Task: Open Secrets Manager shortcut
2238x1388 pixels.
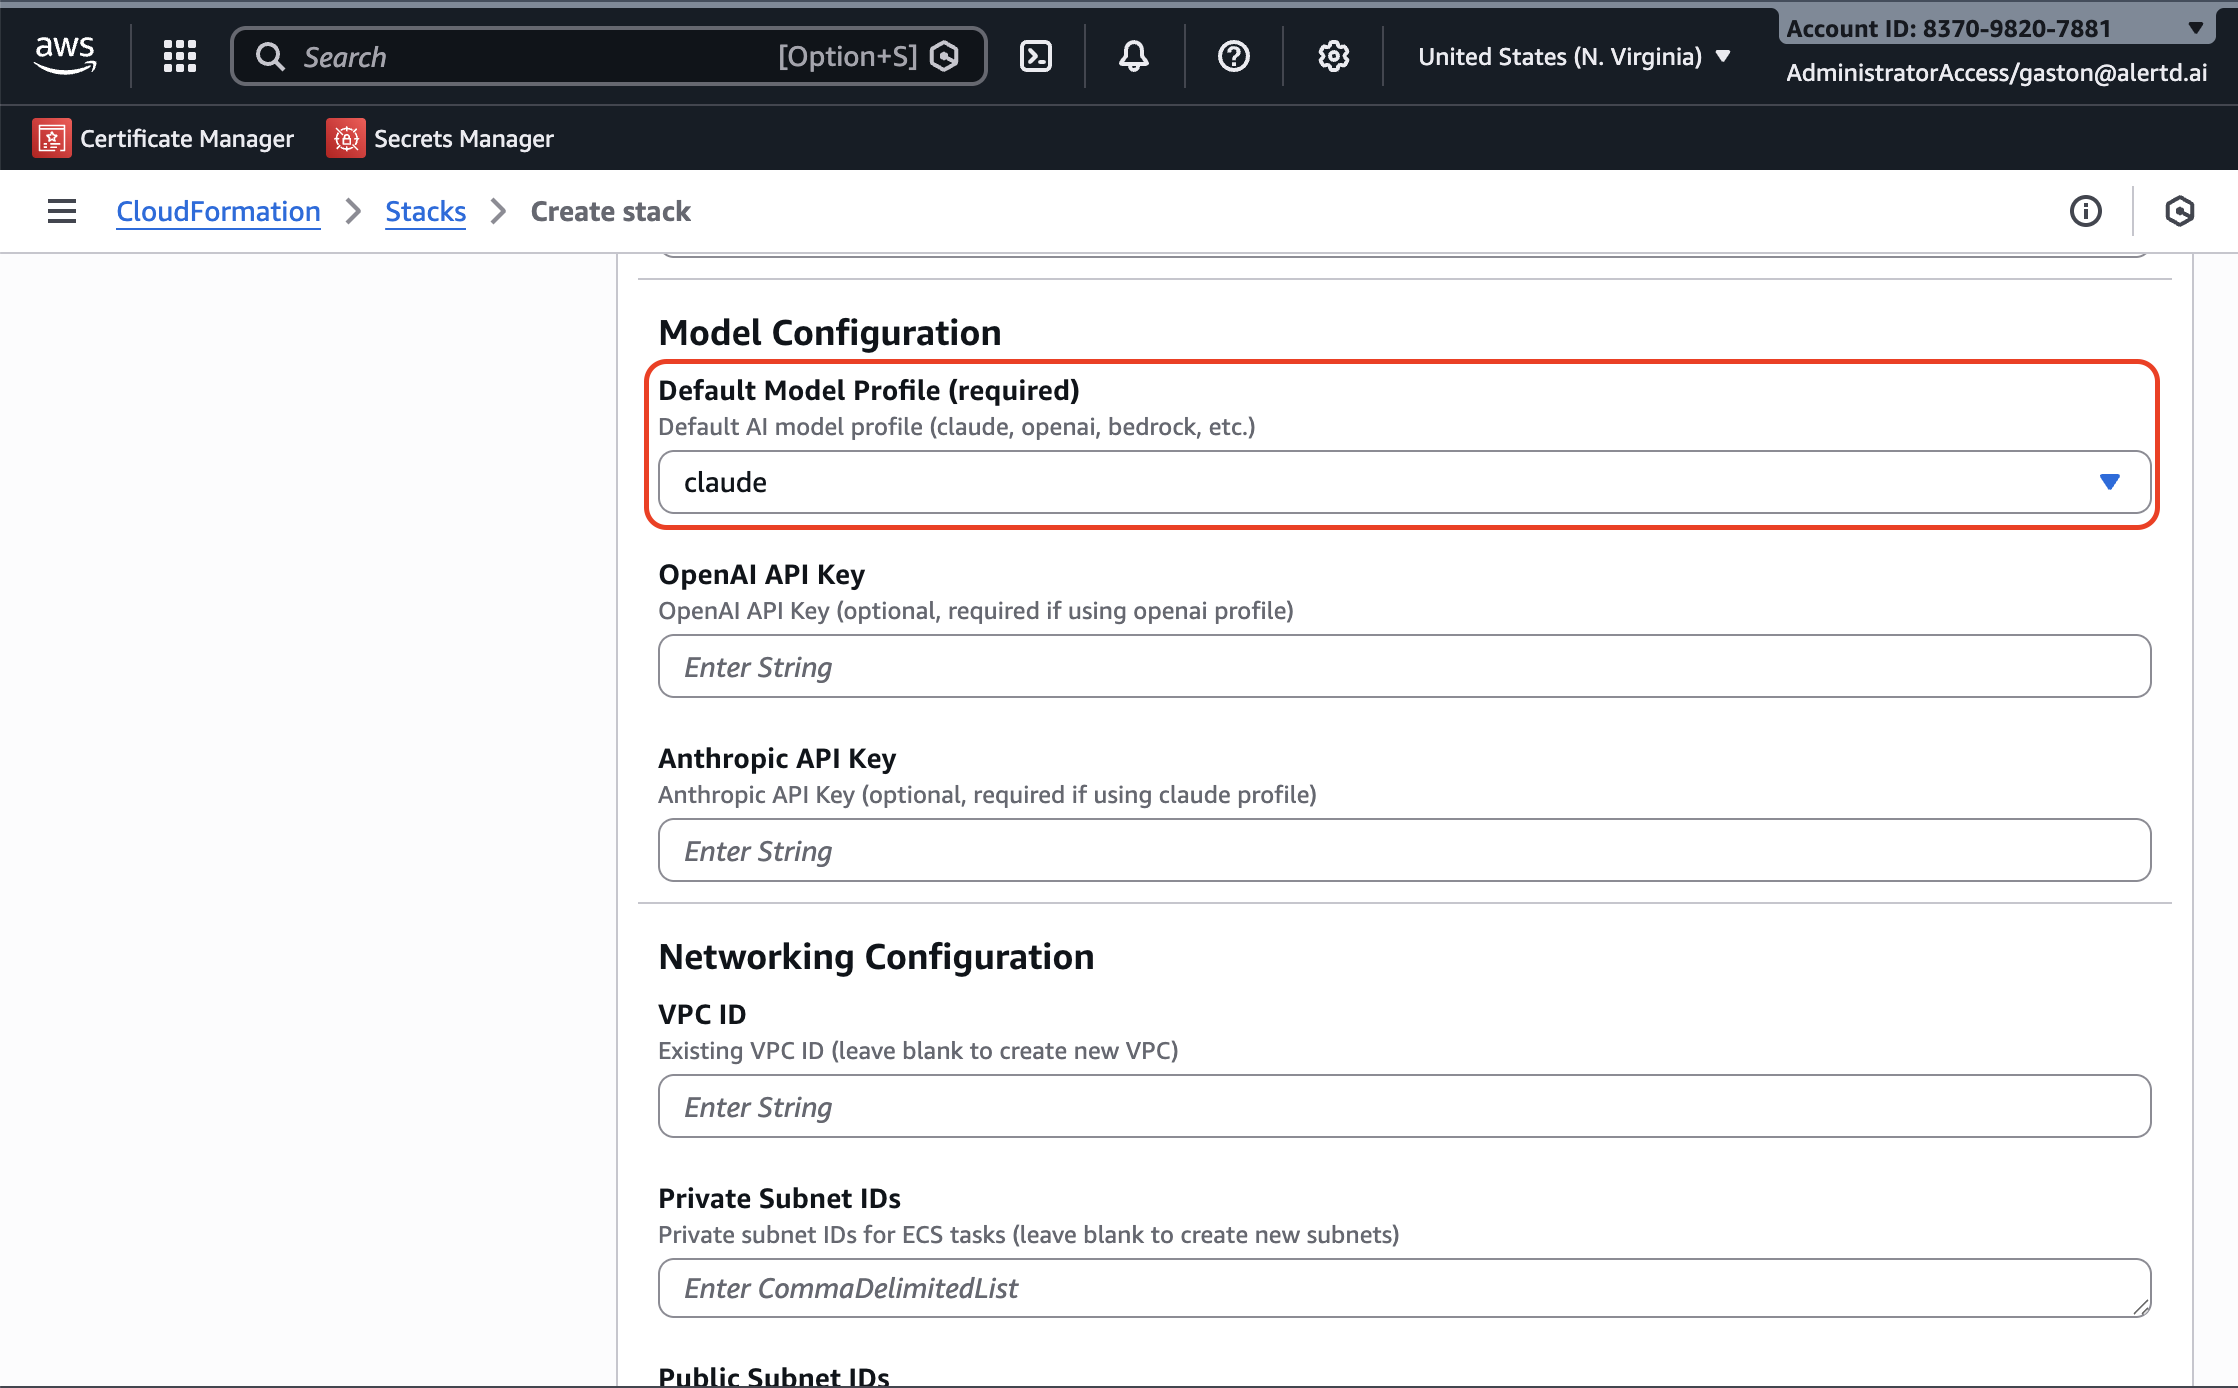Action: point(440,138)
